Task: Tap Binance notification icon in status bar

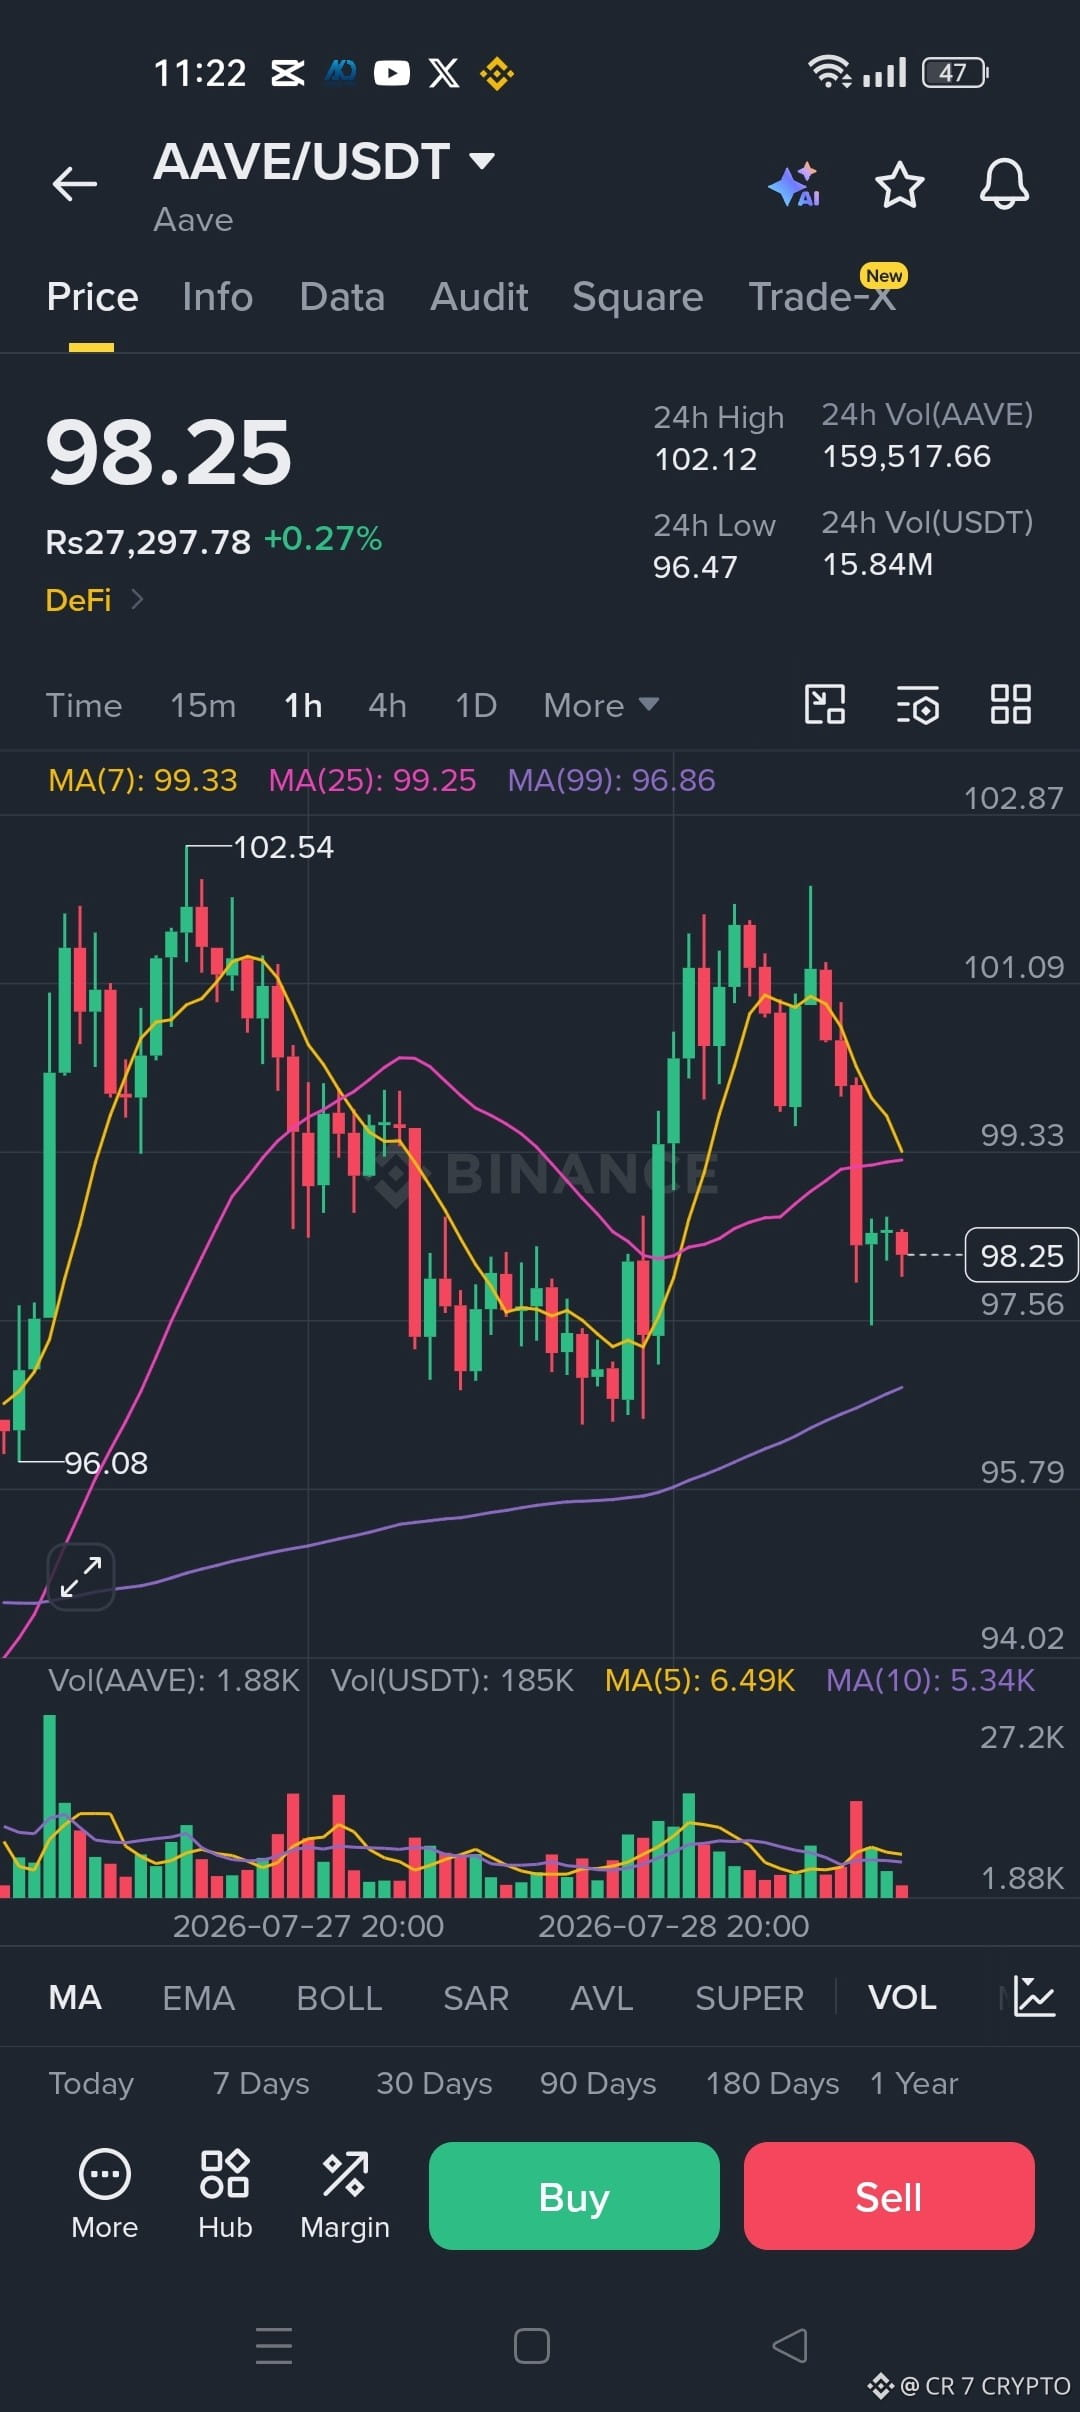Action: (497, 73)
